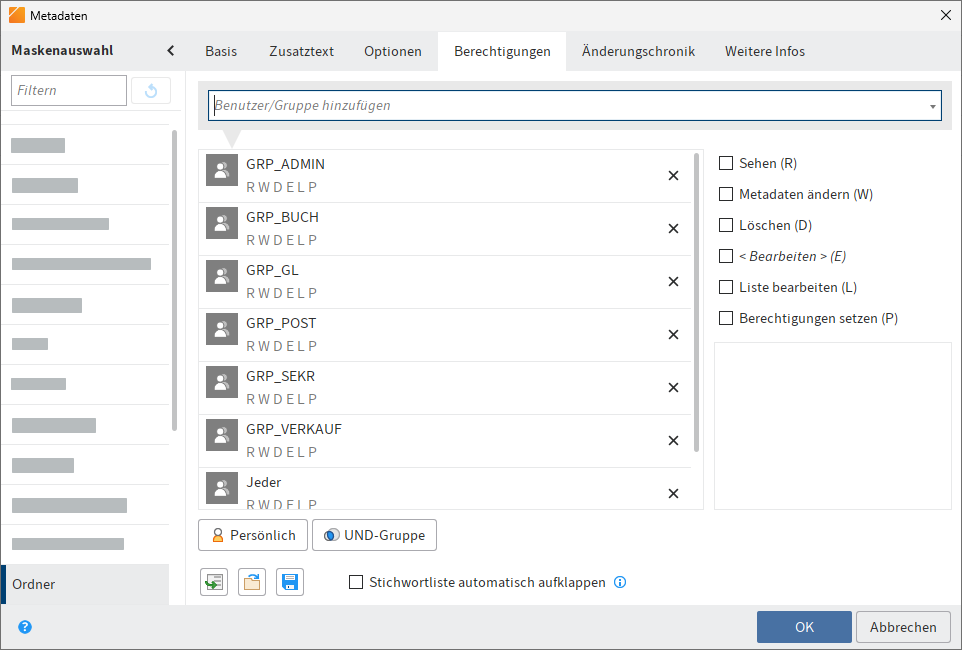This screenshot has height=650, width=962.
Task: Click inside the Filtern input field
Action: pos(68,90)
